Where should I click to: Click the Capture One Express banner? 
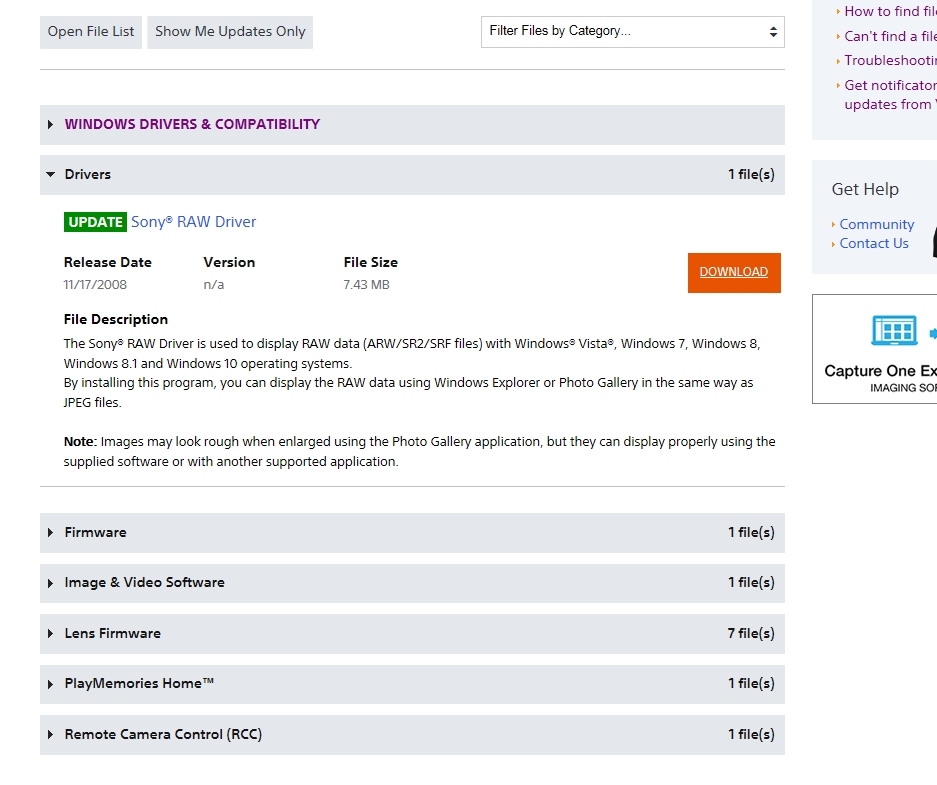(x=874, y=349)
